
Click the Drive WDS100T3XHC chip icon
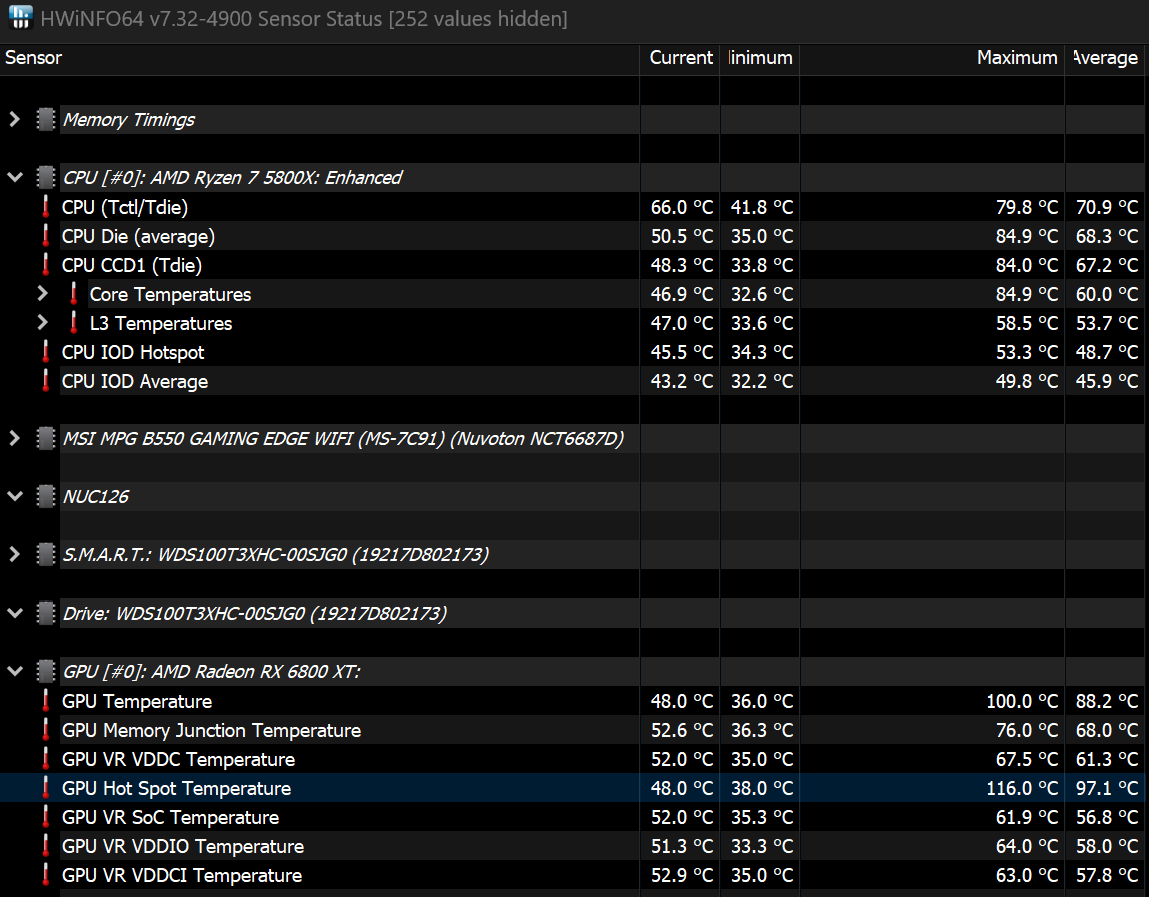[45, 613]
